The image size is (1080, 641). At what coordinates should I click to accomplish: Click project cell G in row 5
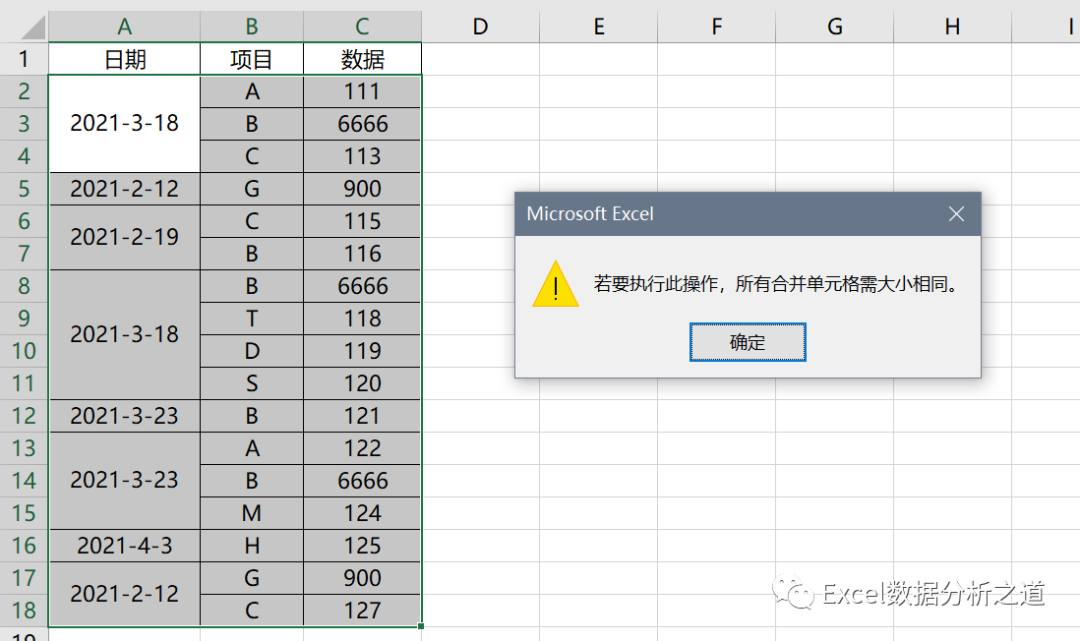coord(251,189)
